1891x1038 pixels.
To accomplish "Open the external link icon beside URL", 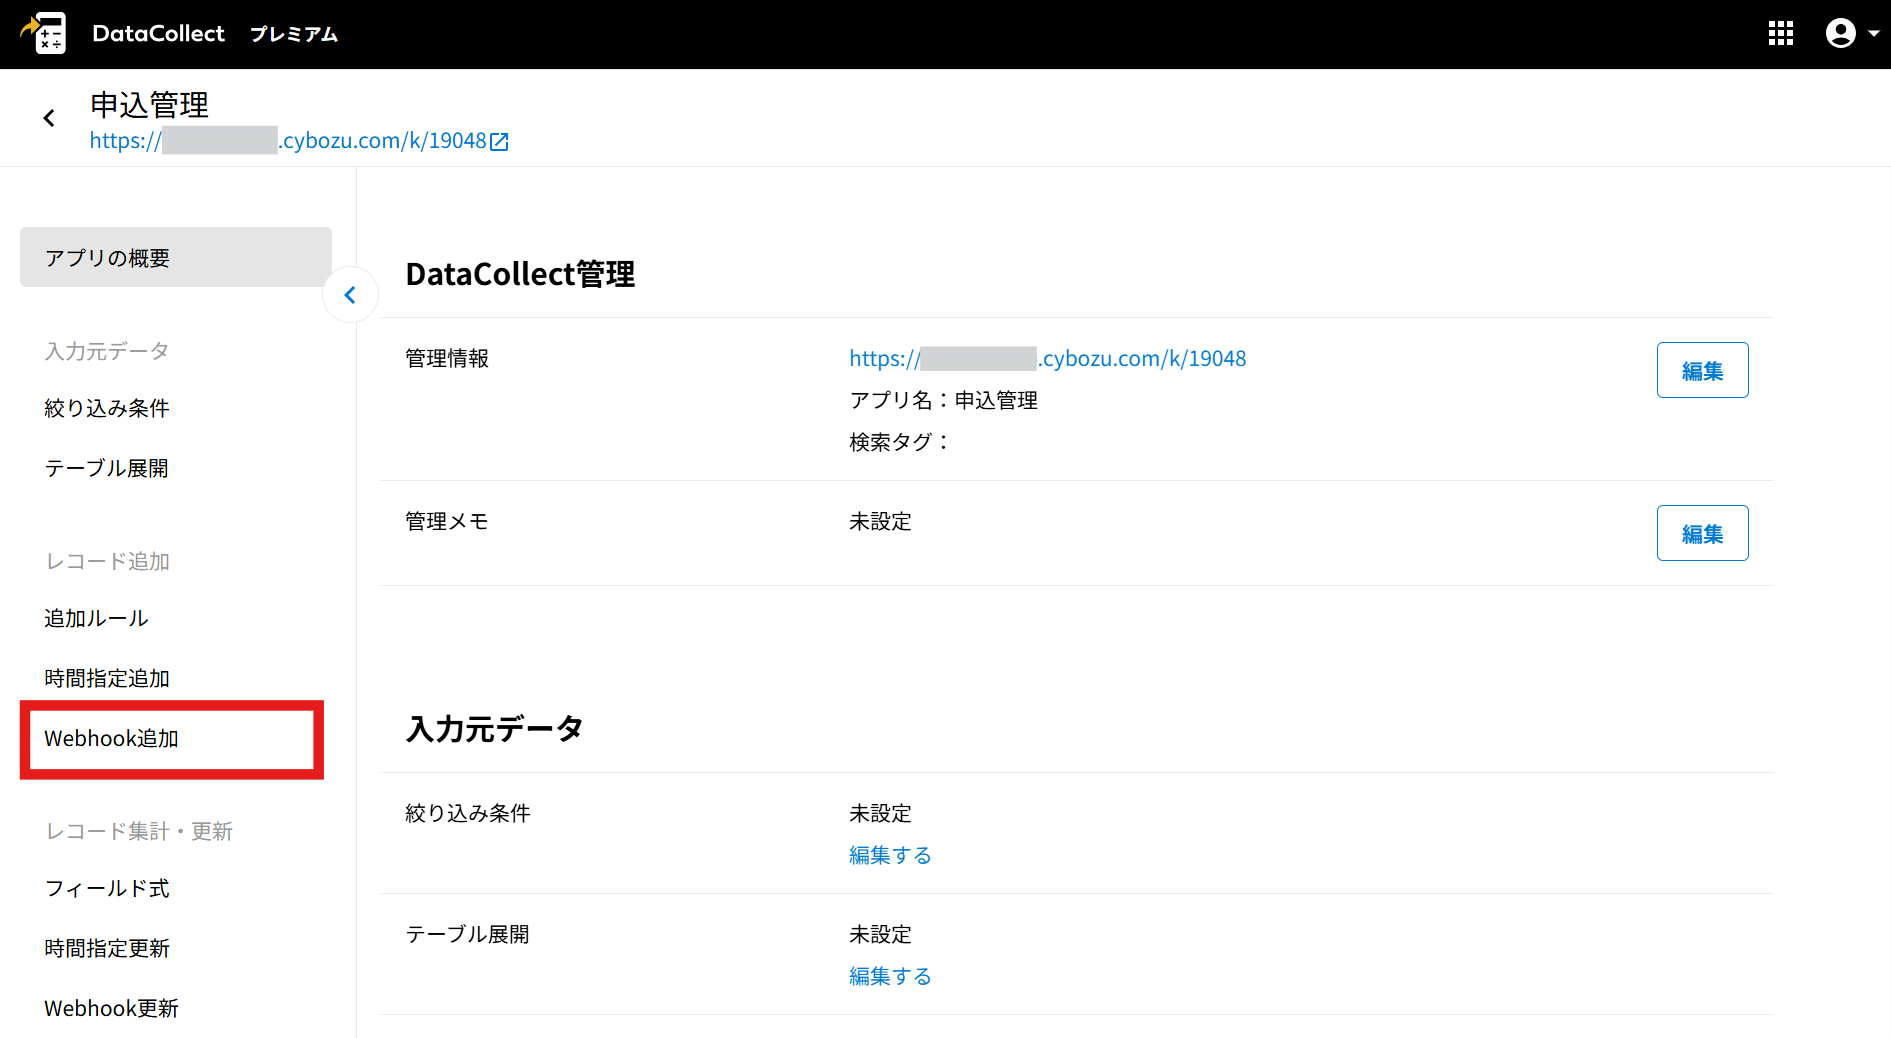I will pyautogui.click(x=499, y=142).
